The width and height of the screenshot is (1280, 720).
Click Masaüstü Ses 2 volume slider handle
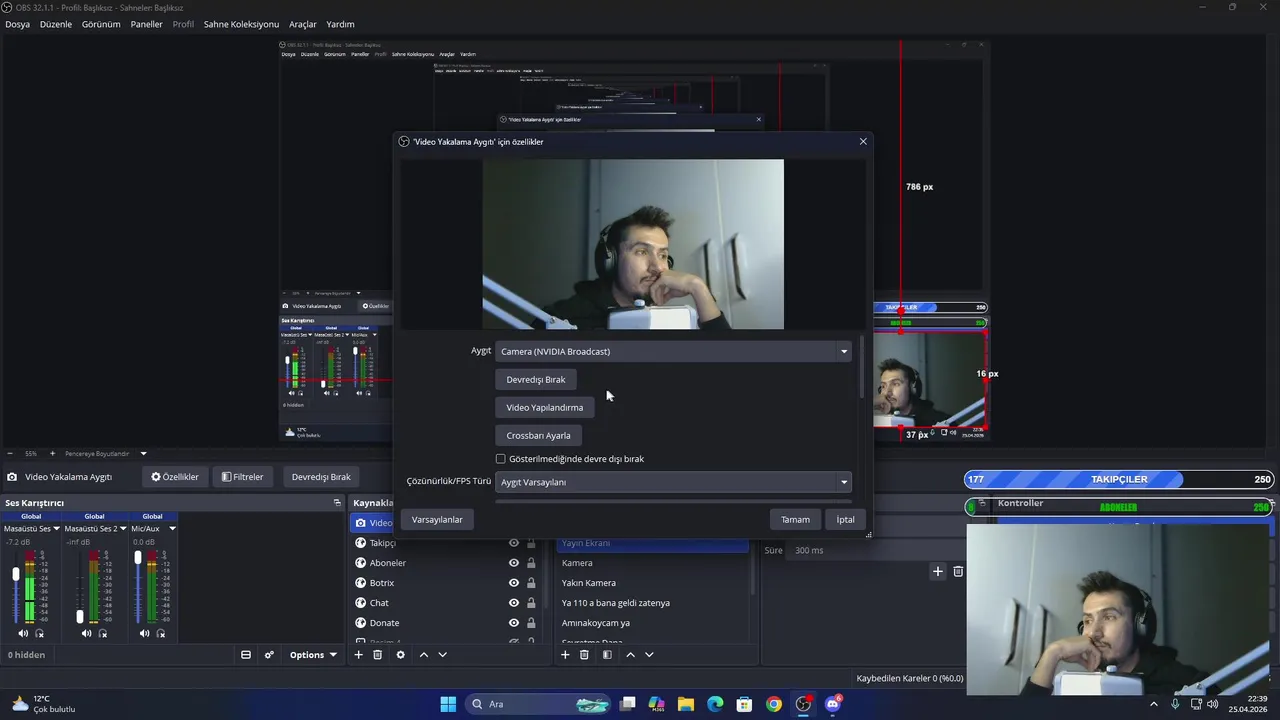[79, 617]
